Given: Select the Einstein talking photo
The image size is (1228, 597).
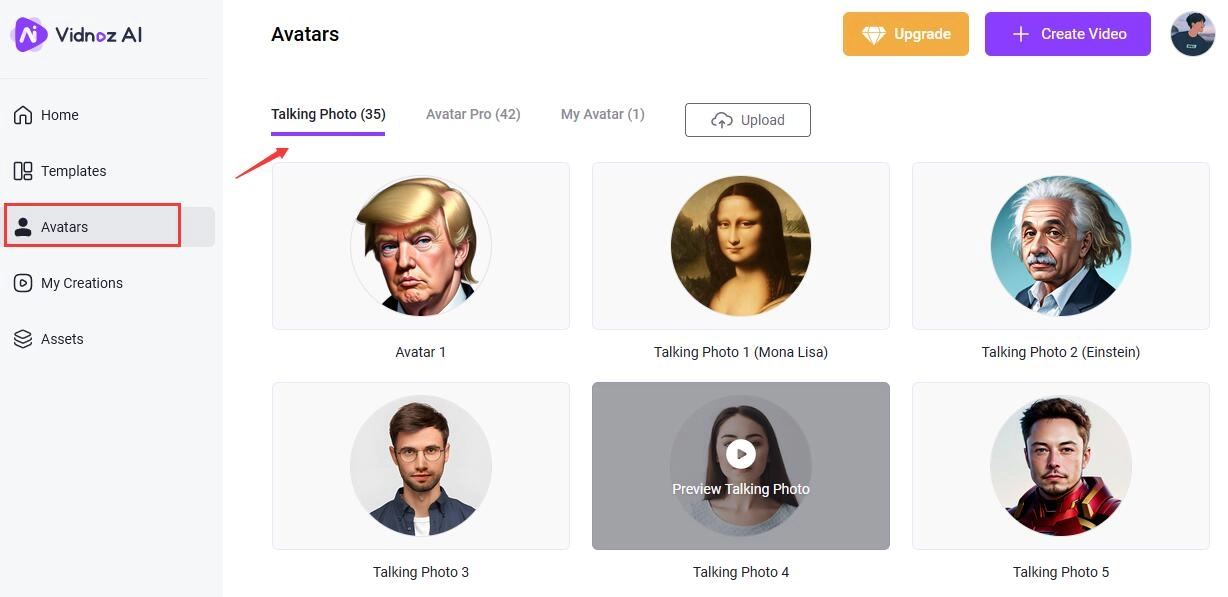Looking at the screenshot, I should tap(1060, 245).
